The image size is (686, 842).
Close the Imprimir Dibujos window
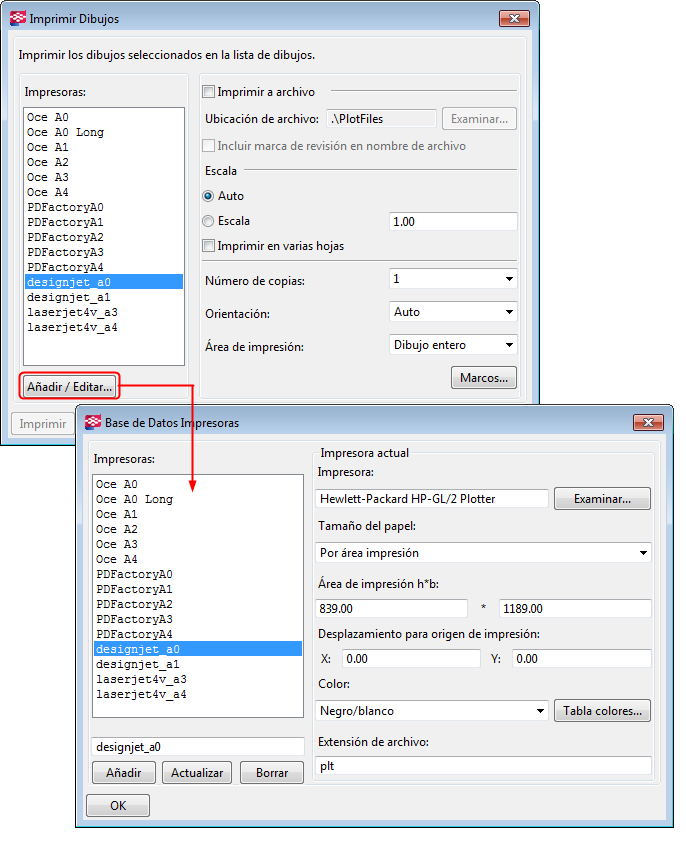(514, 18)
